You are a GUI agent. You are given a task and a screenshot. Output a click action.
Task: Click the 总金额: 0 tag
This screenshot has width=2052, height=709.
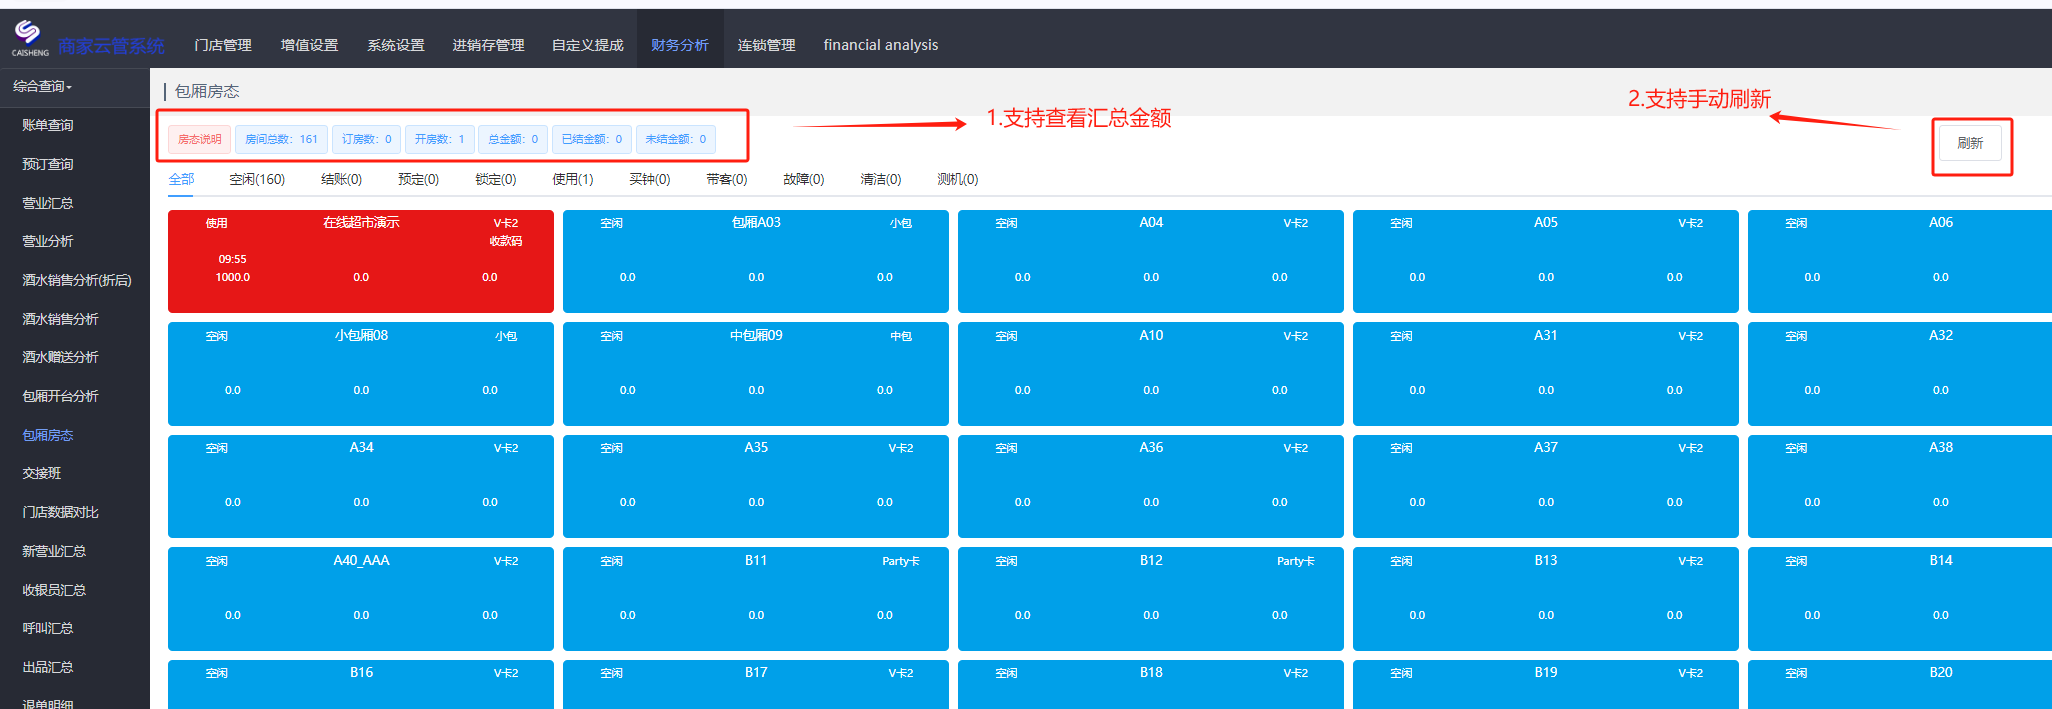pyautogui.click(x=513, y=139)
